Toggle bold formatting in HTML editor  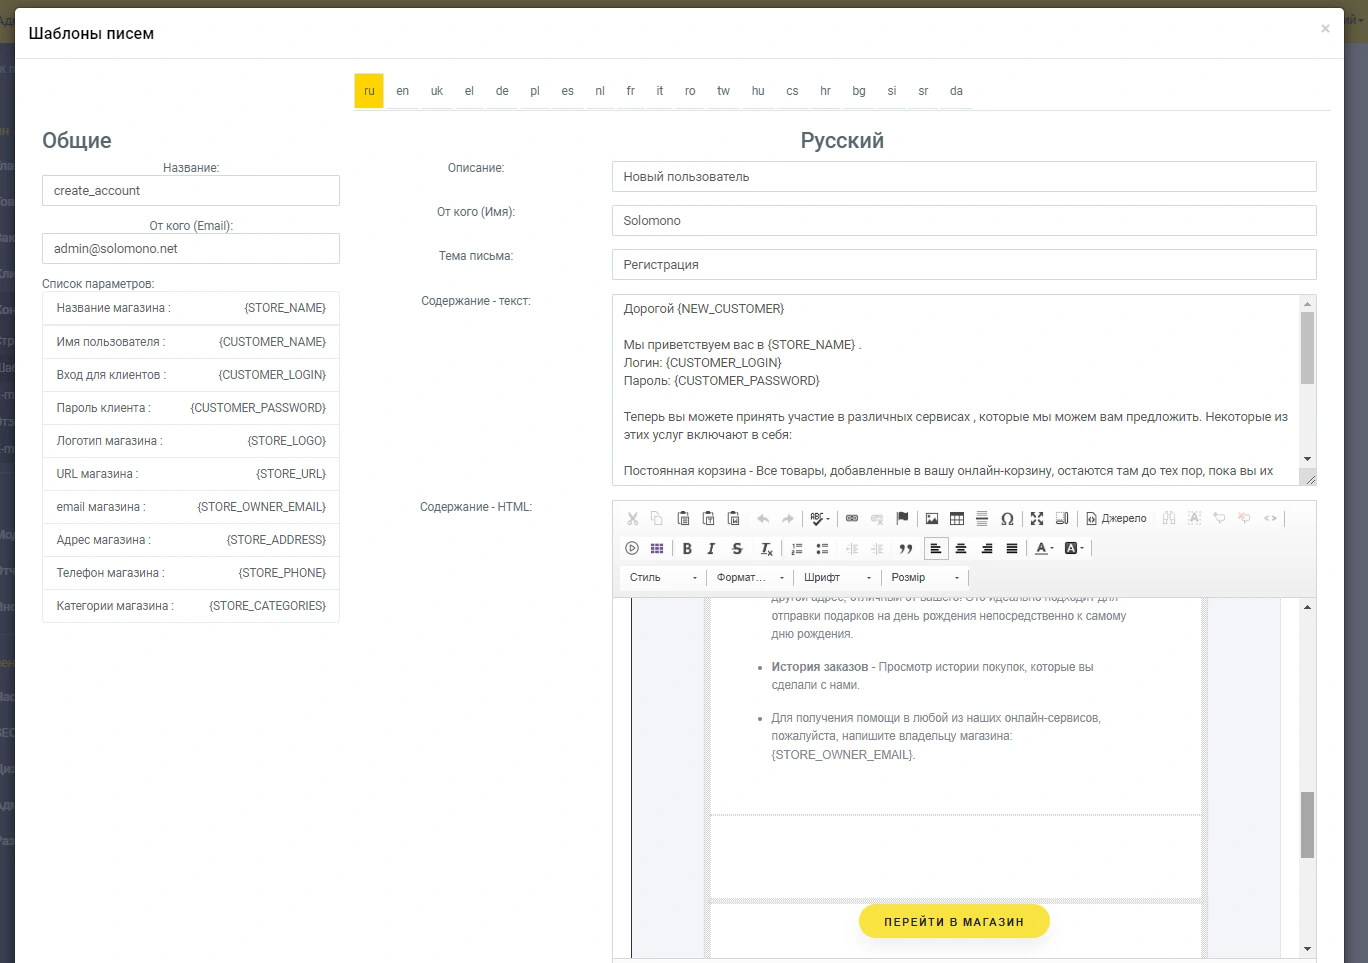pyautogui.click(x=687, y=548)
